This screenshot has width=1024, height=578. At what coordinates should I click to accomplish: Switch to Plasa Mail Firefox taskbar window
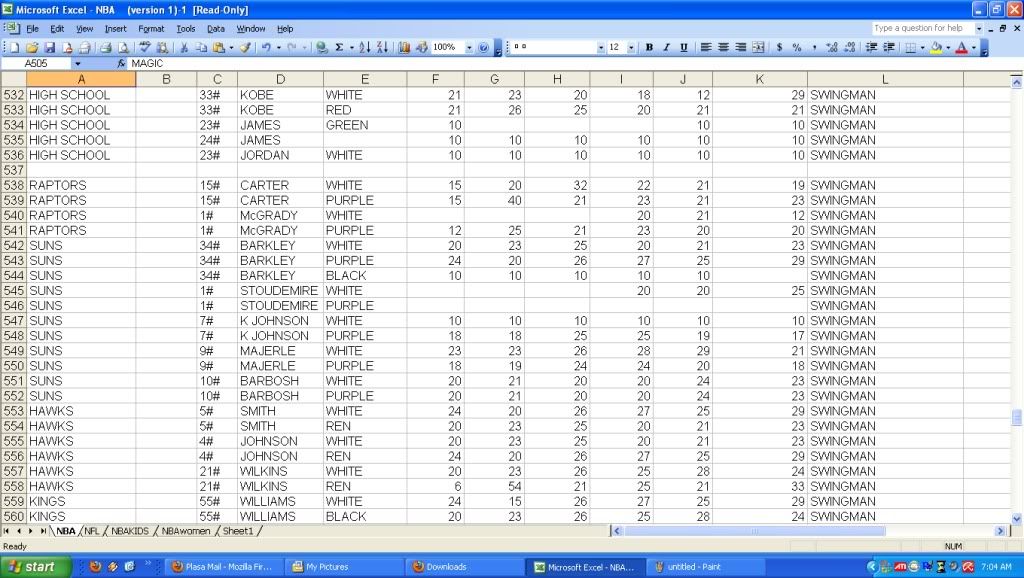222,567
